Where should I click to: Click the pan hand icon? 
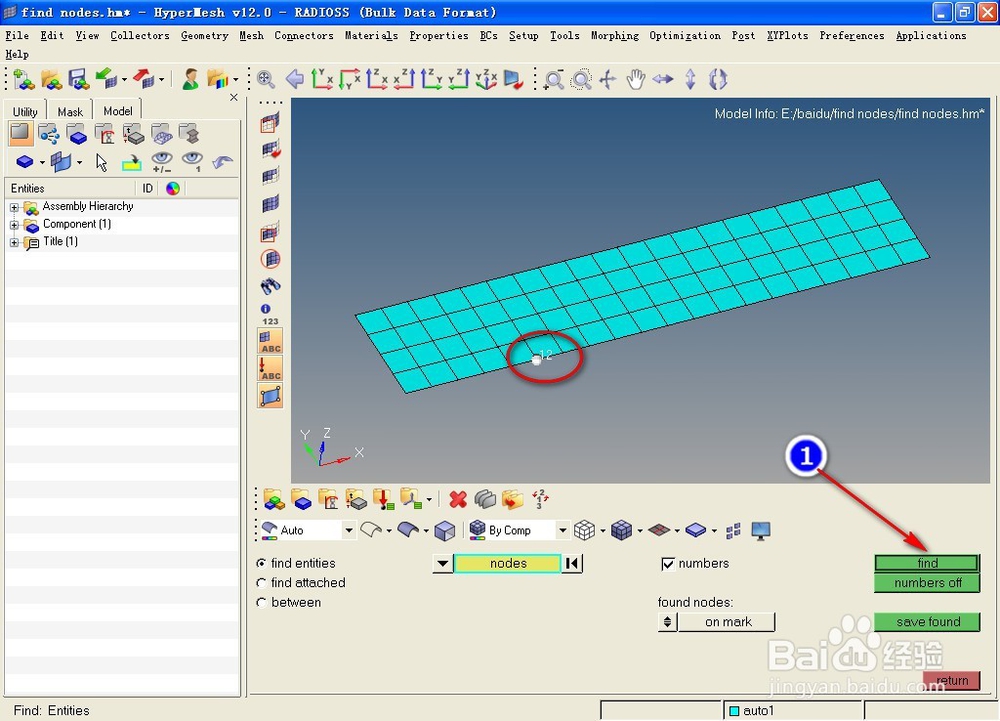point(635,80)
